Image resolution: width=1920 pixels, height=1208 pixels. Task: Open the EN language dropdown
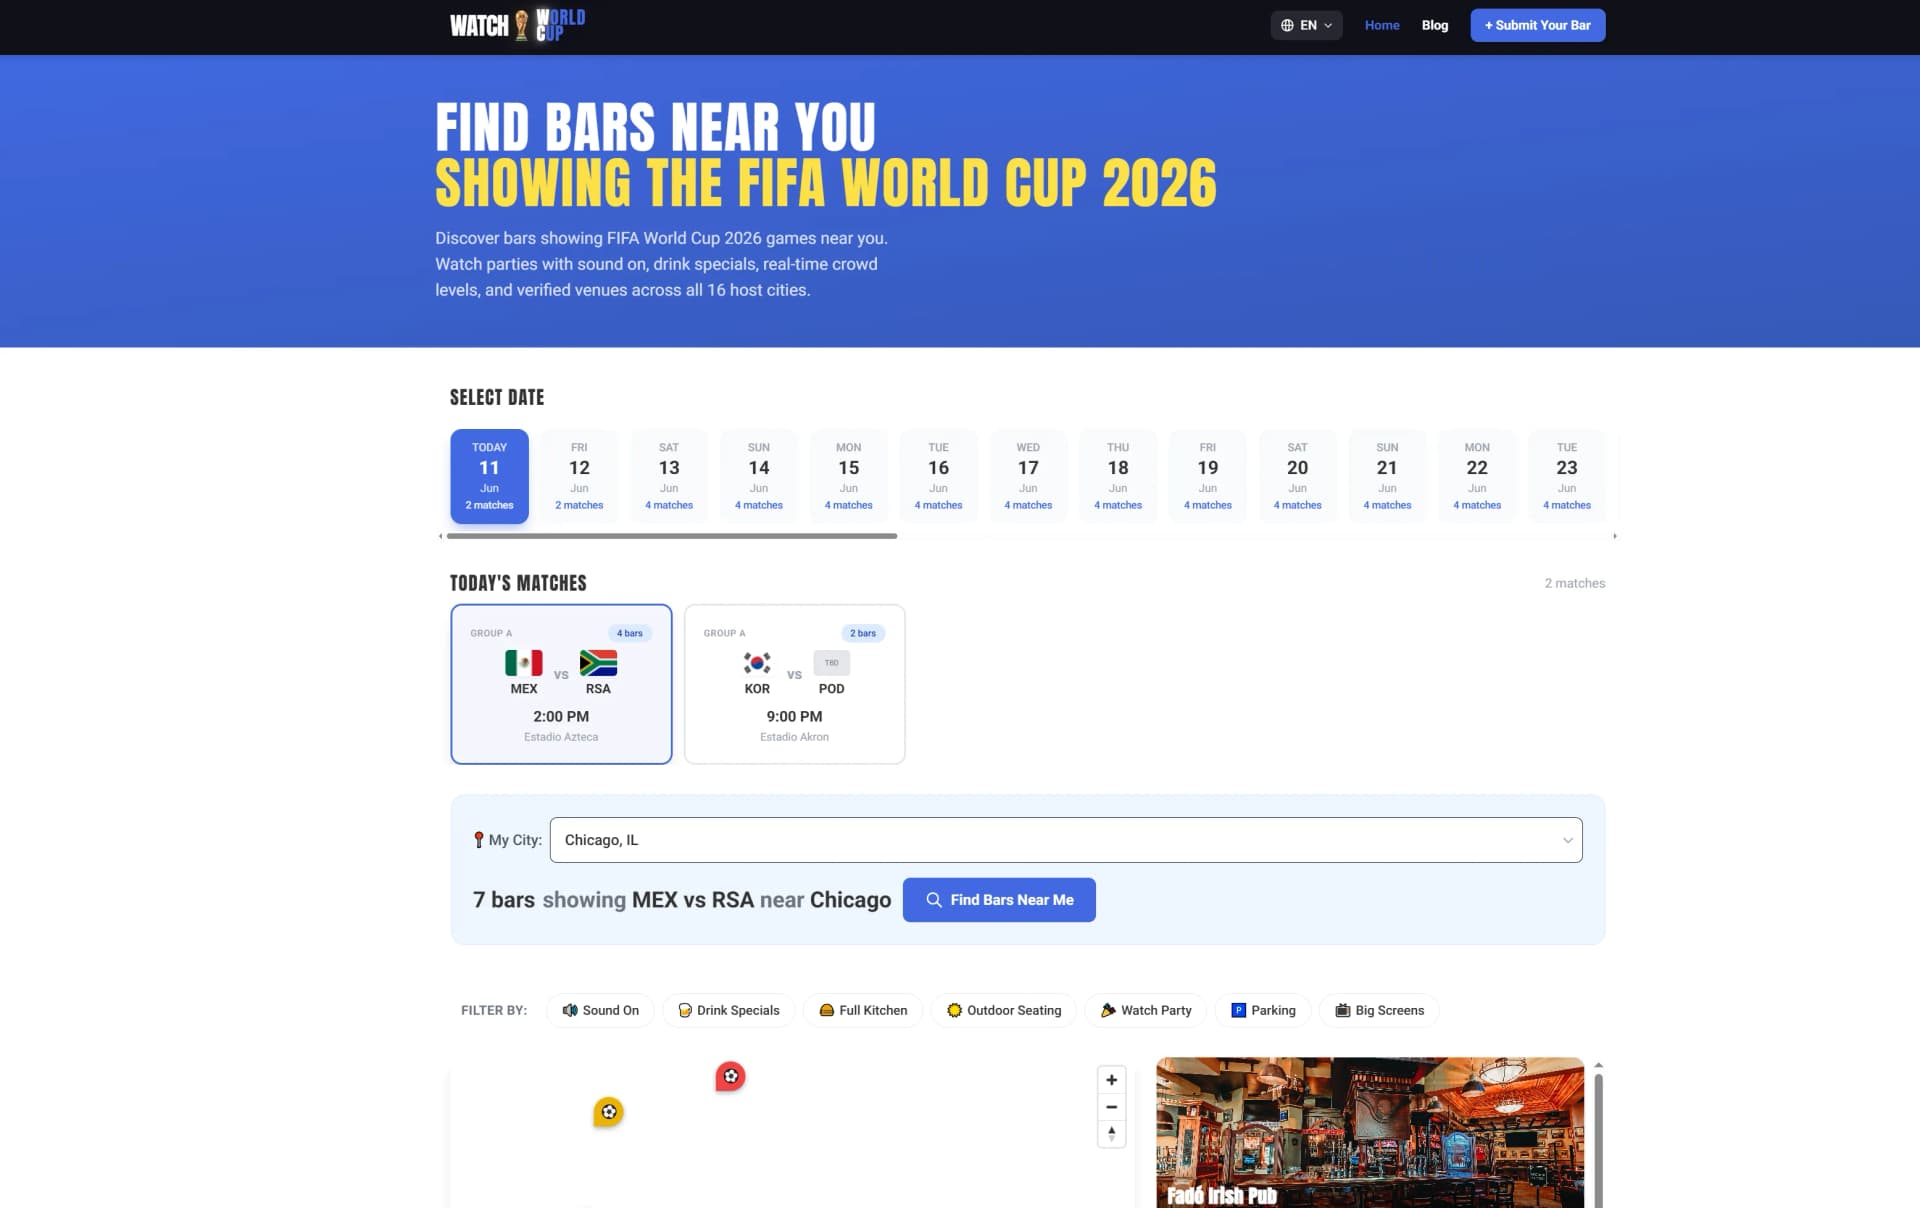coord(1306,26)
